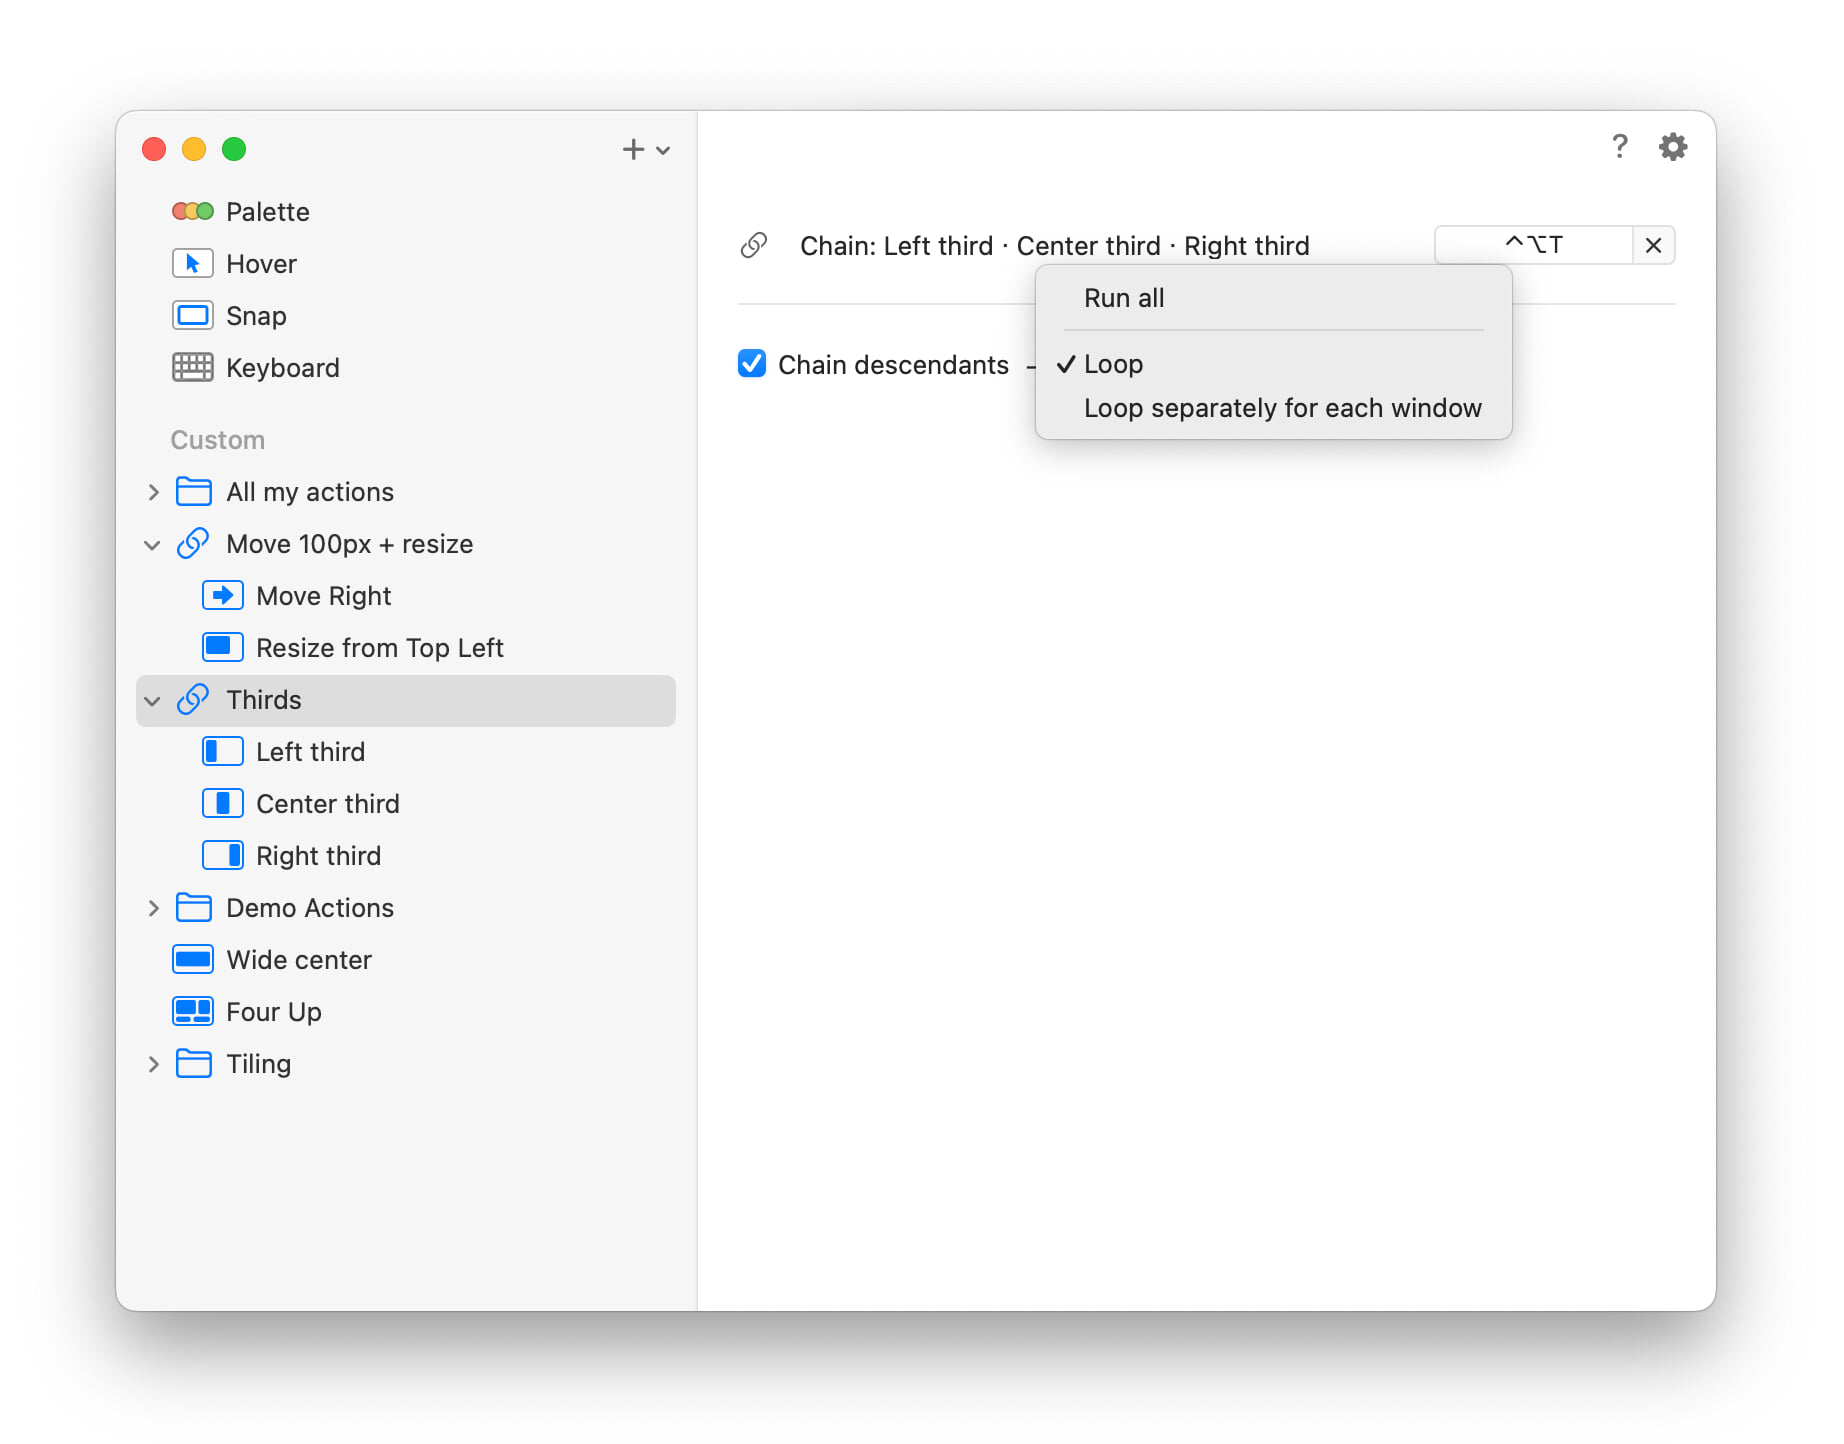1844x1444 pixels.
Task: Open the add action plus dropdown
Action: click(x=645, y=149)
